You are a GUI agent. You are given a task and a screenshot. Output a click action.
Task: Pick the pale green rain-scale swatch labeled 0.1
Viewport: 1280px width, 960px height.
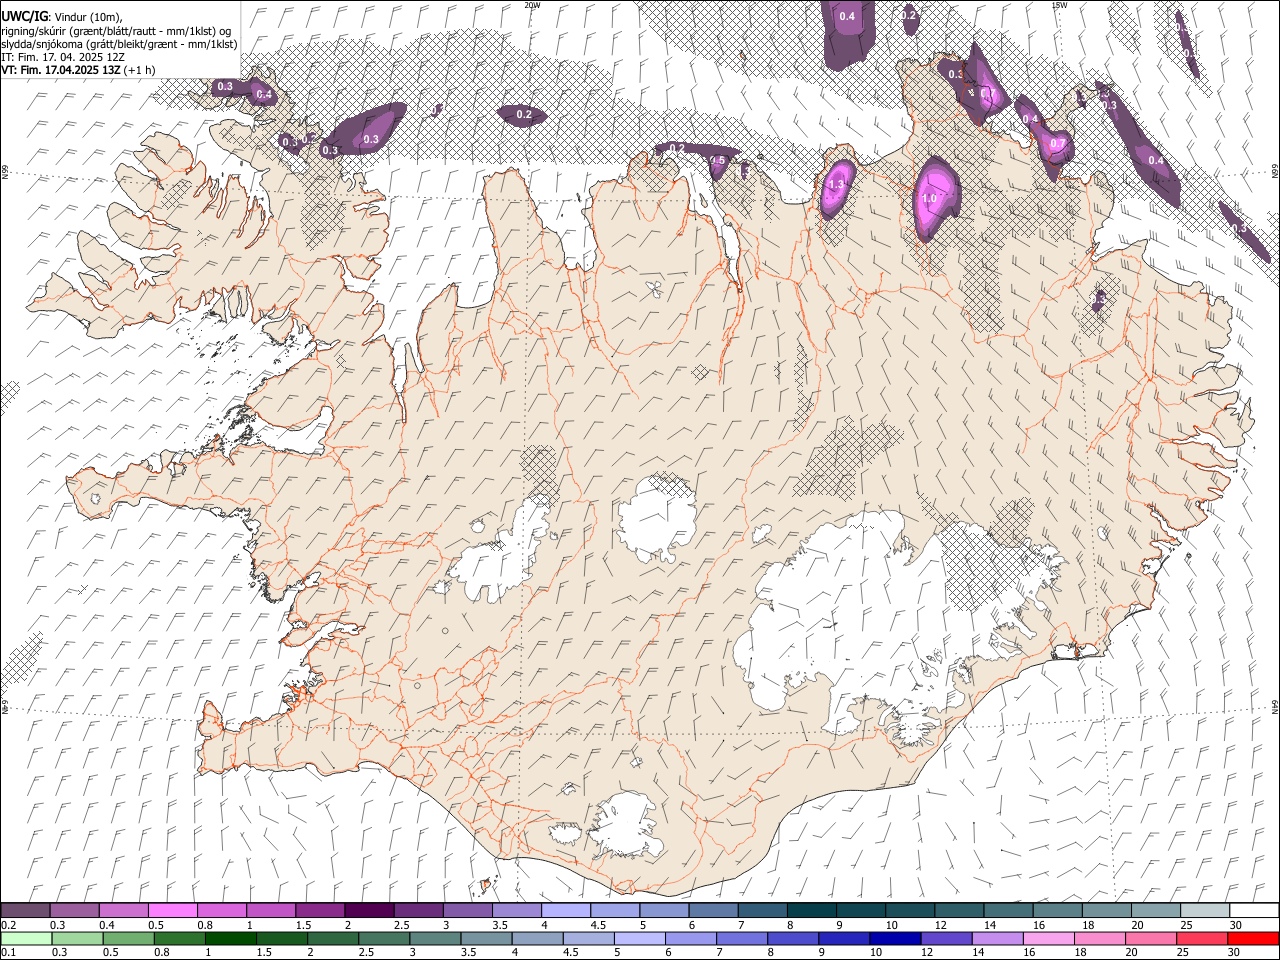pyautogui.click(x=26, y=938)
